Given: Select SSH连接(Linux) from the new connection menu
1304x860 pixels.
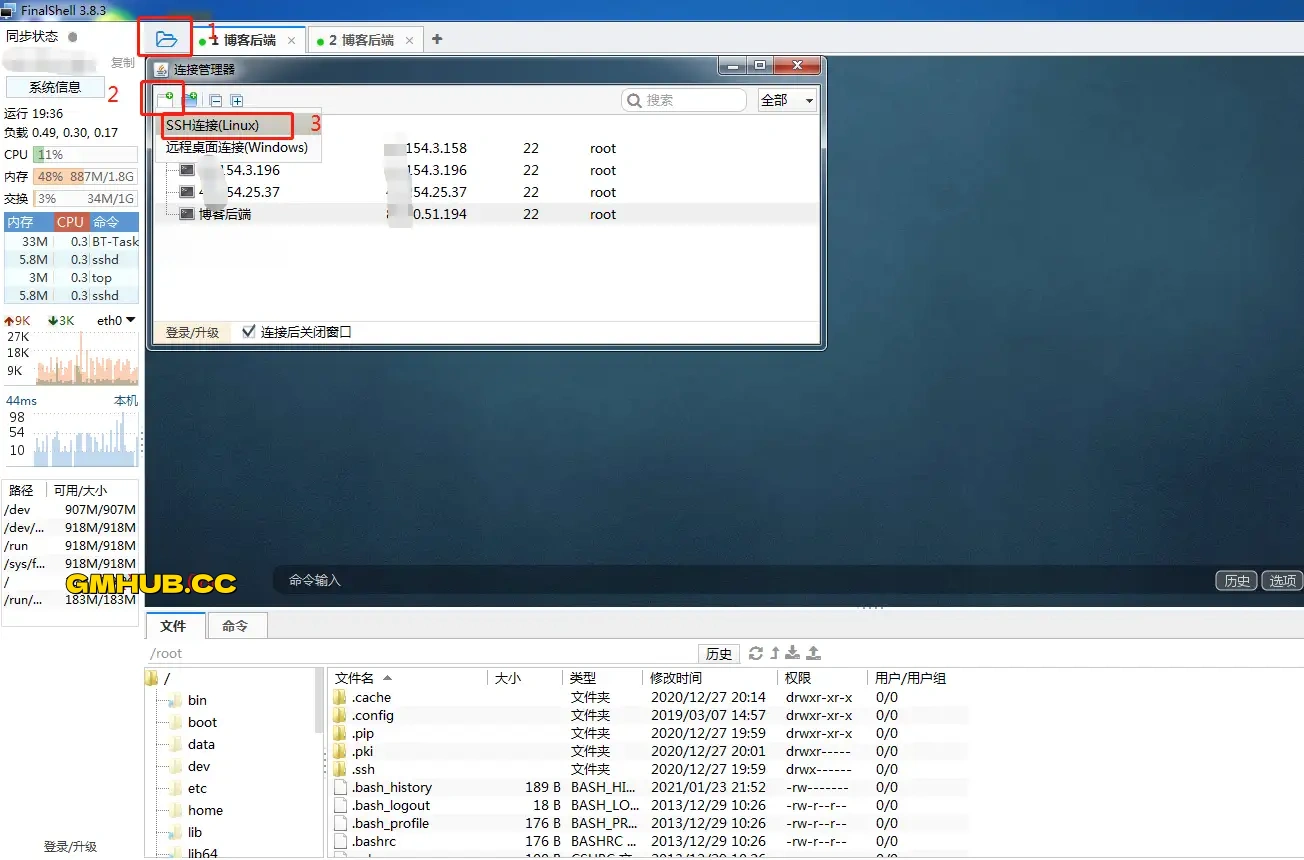Looking at the screenshot, I should [224, 124].
